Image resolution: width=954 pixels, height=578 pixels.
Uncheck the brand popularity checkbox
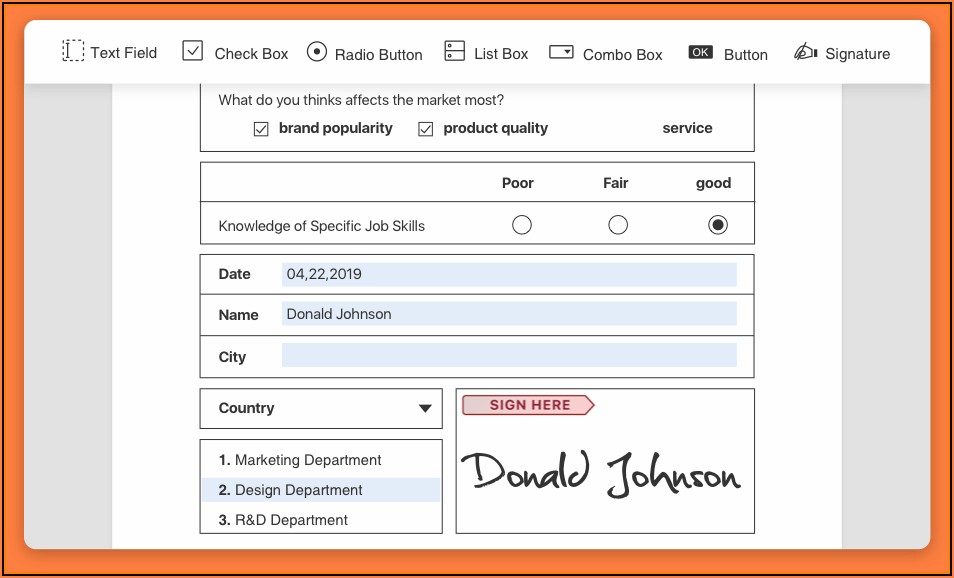point(261,129)
